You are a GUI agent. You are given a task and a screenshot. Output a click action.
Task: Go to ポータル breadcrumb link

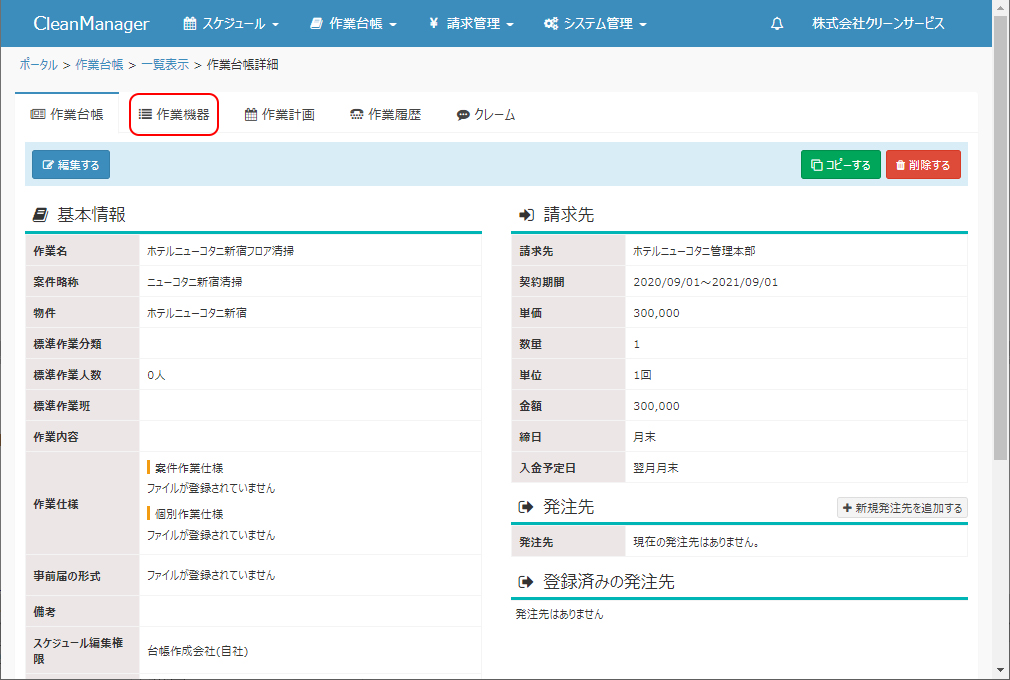click(38, 65)
